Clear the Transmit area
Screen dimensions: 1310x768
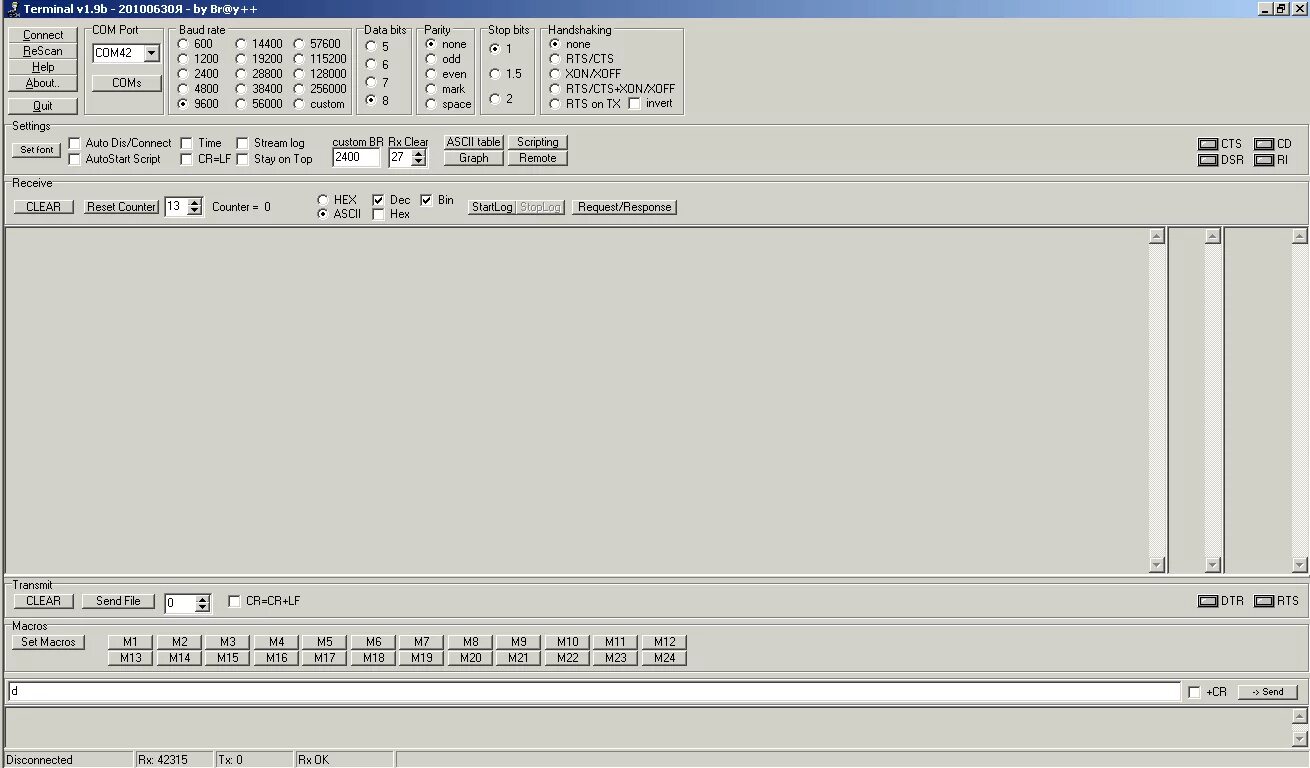(x=43, y=601)
